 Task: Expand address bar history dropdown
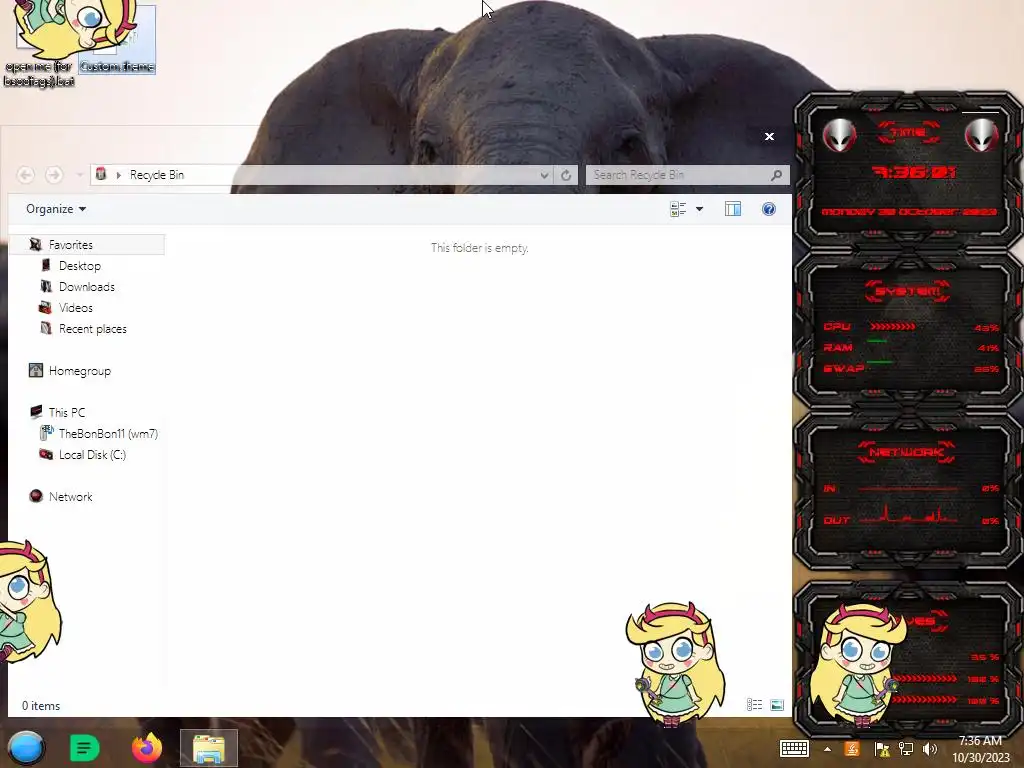[544, 175]
